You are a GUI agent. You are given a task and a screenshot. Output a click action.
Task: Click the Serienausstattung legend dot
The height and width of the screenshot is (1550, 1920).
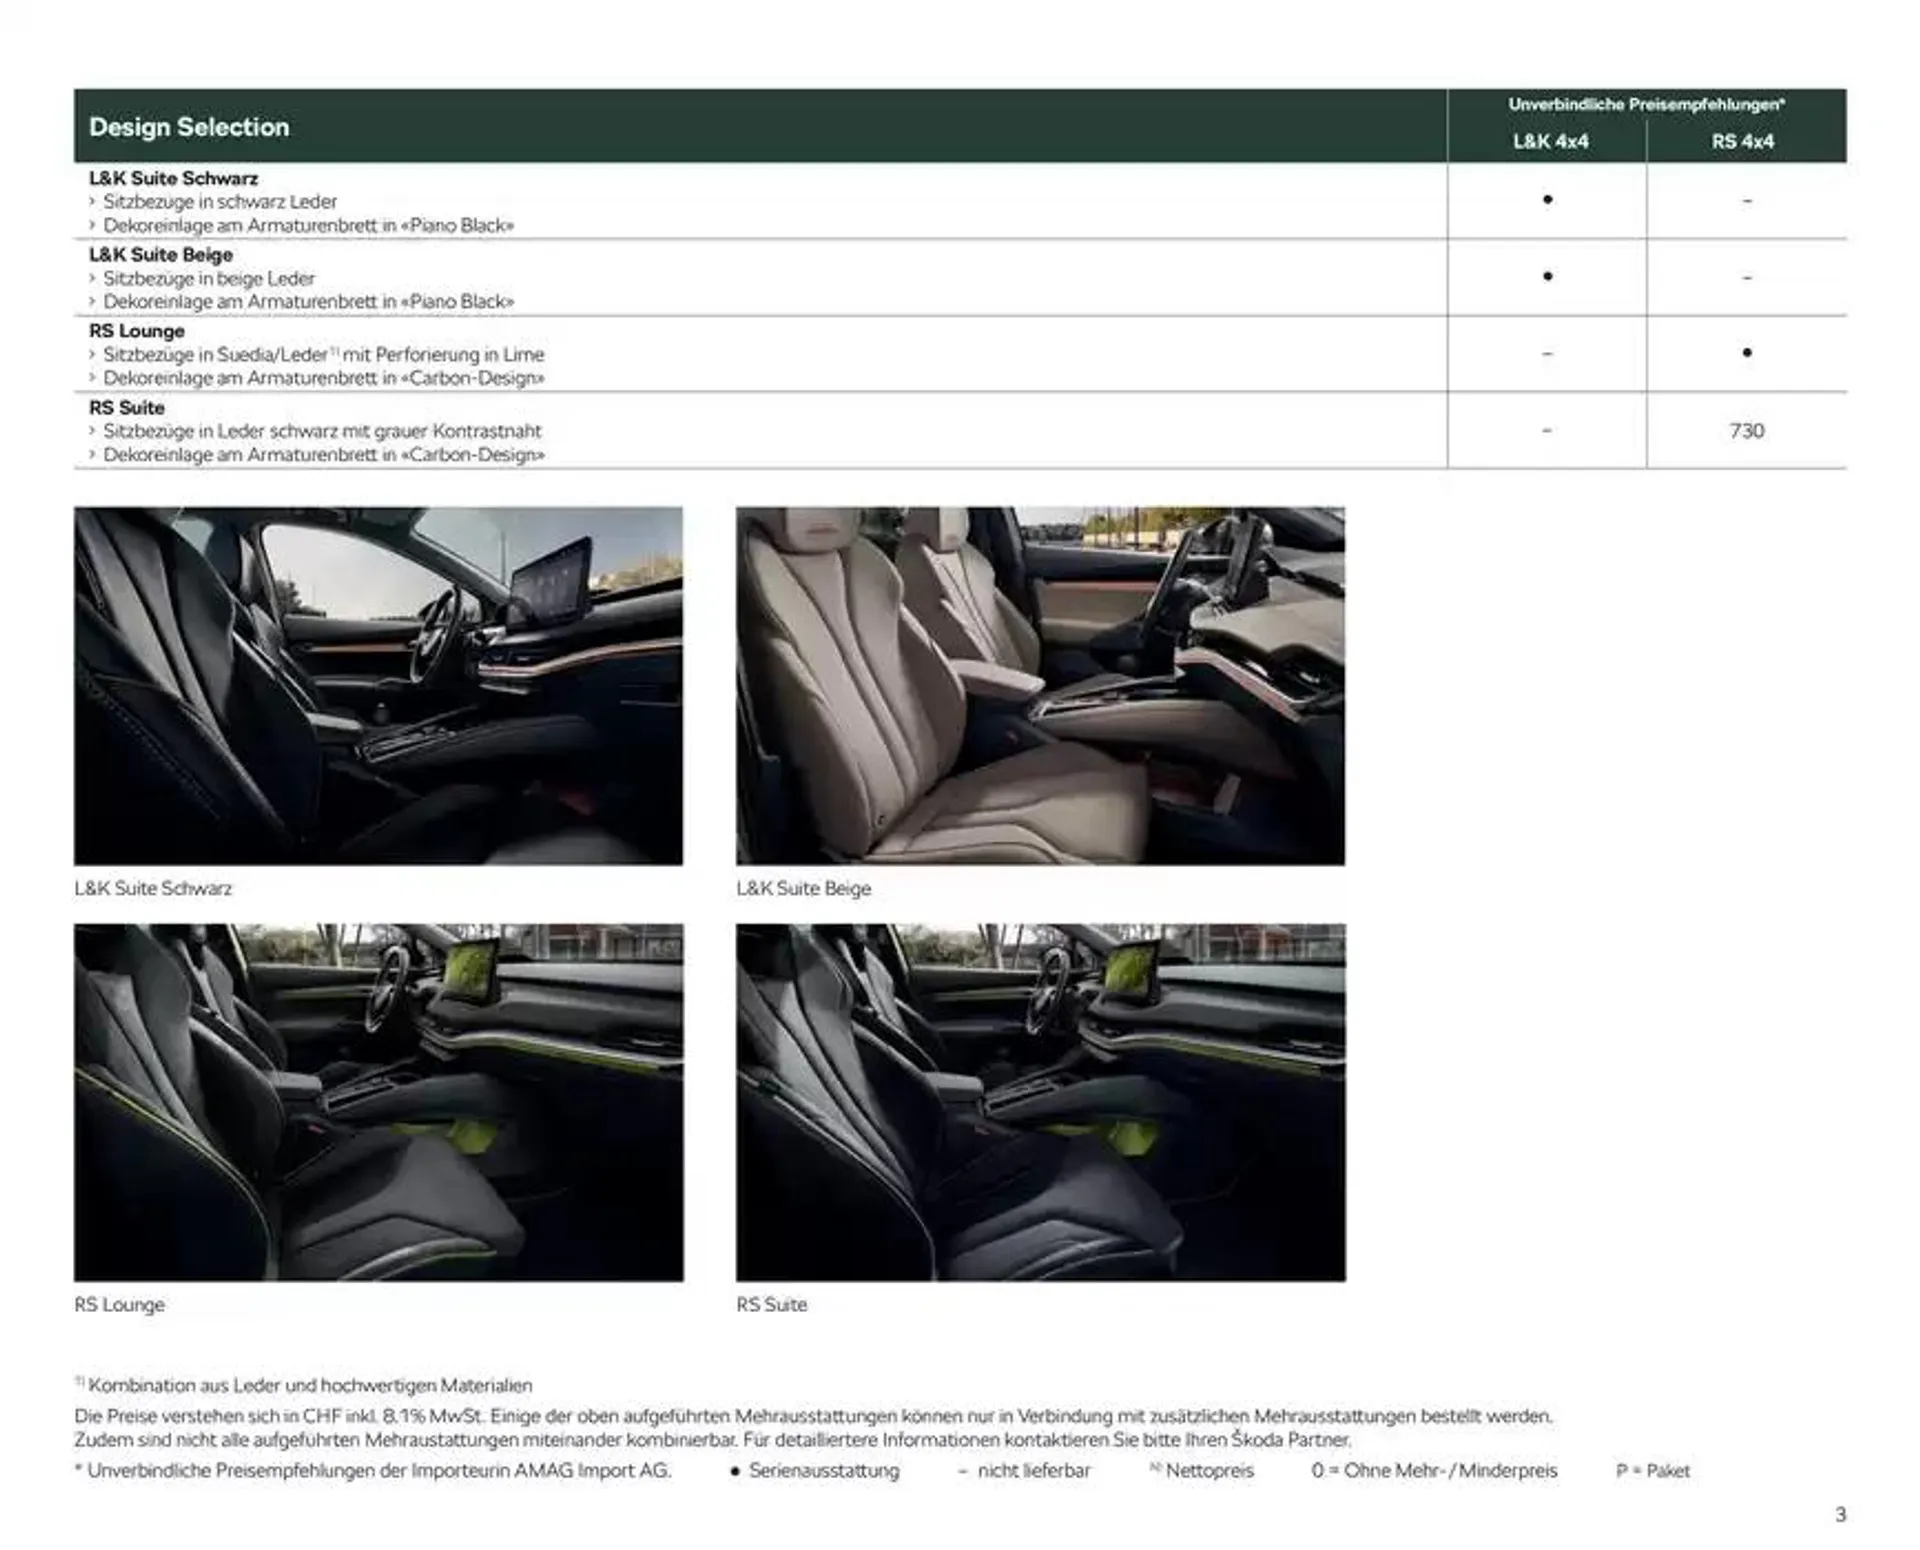(x=735, y=1472)
